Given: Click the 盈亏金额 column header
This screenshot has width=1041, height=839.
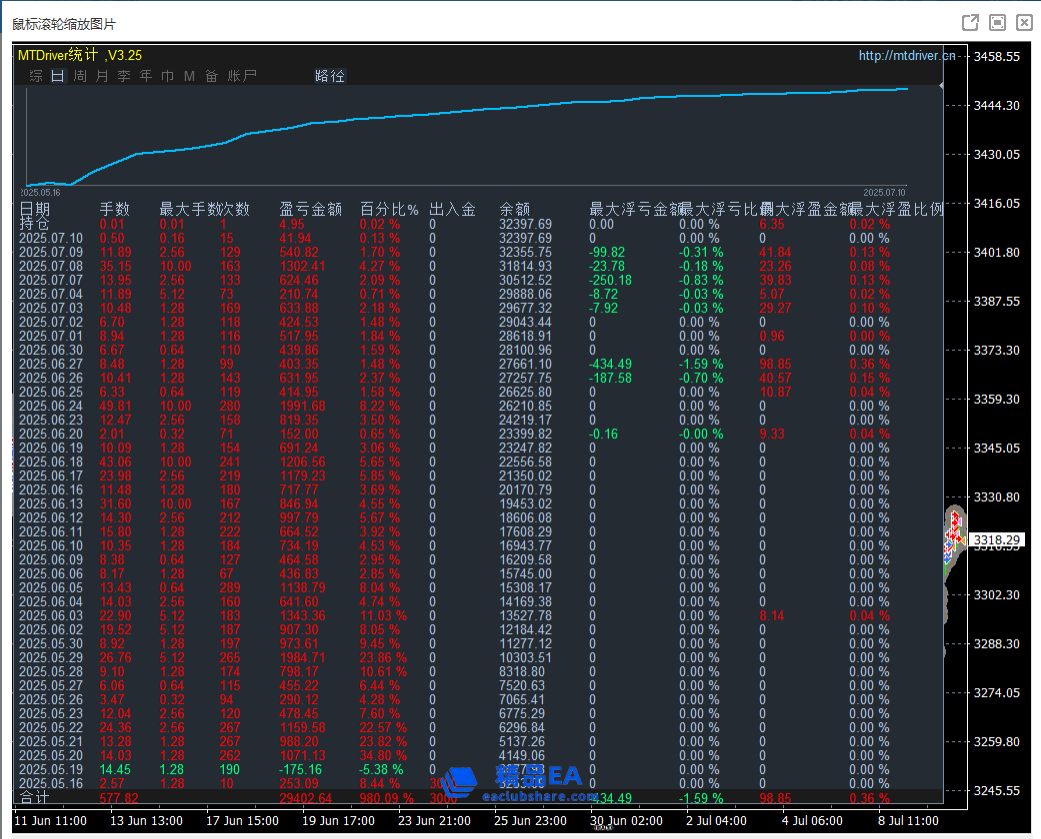Looking at the screenshot, I should [310, 209].
